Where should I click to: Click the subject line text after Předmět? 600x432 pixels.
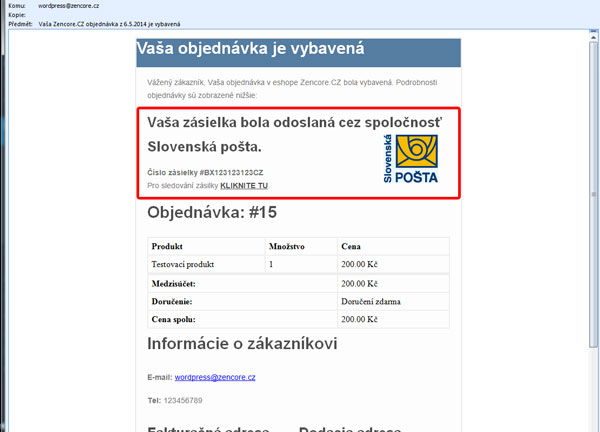pos(109,24)
